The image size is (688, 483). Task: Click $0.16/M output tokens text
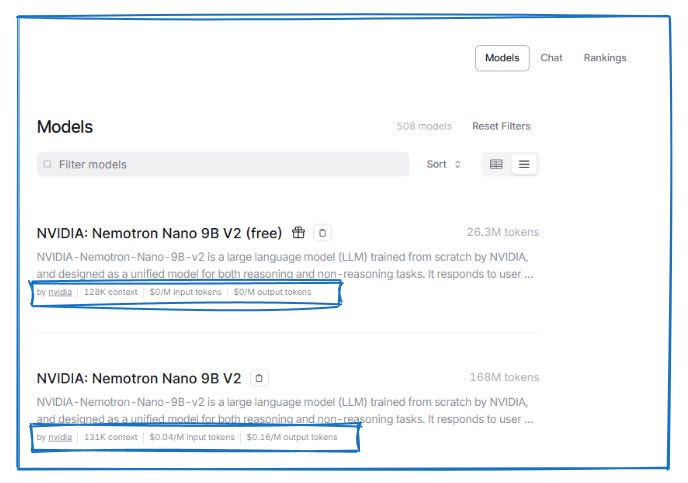292,437
